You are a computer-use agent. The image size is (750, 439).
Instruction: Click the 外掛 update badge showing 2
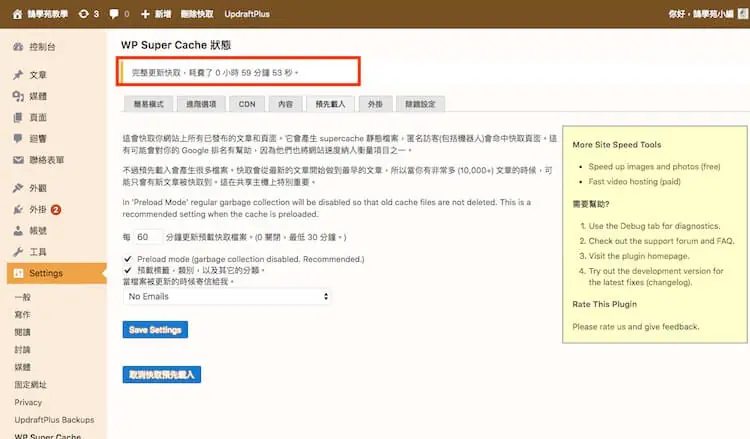pyautogui.click(x=55, y=209)
